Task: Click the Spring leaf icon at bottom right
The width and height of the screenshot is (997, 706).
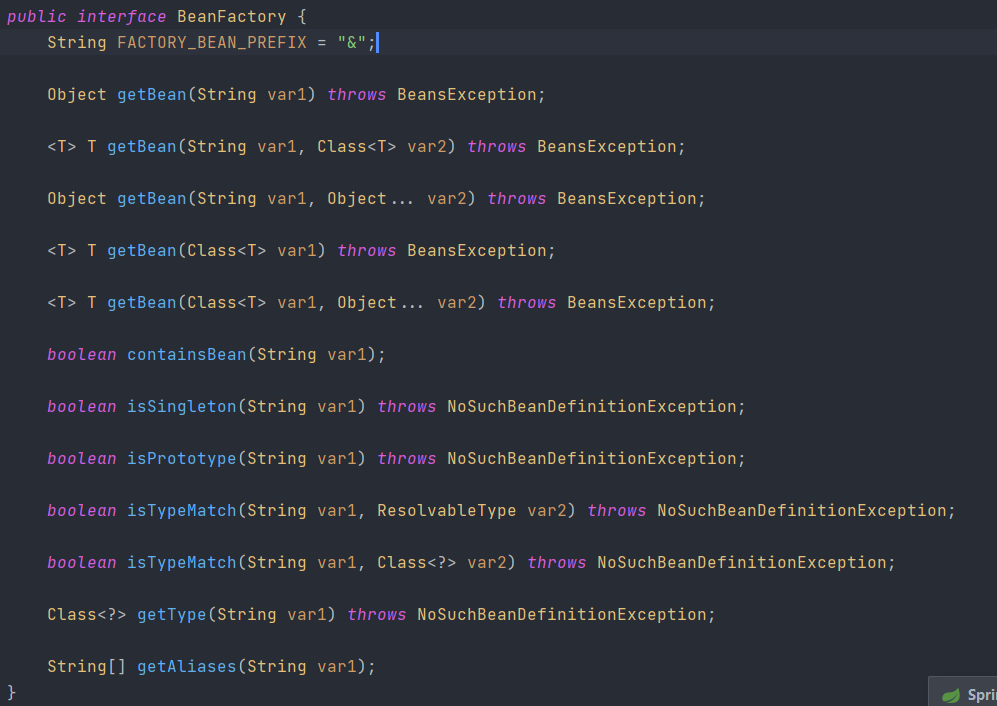Action: (951, 695)
